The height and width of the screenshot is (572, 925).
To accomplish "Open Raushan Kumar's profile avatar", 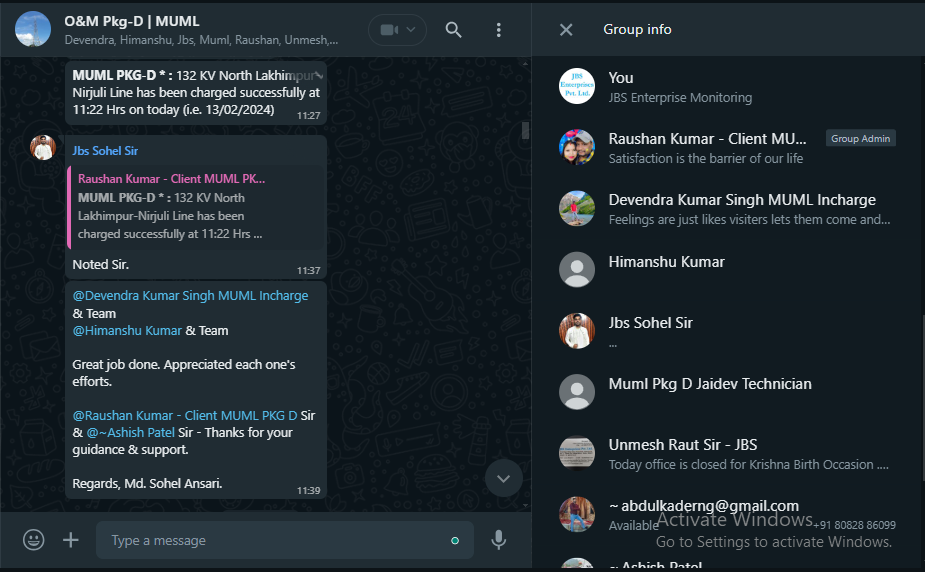I will (x=576, y=147).
